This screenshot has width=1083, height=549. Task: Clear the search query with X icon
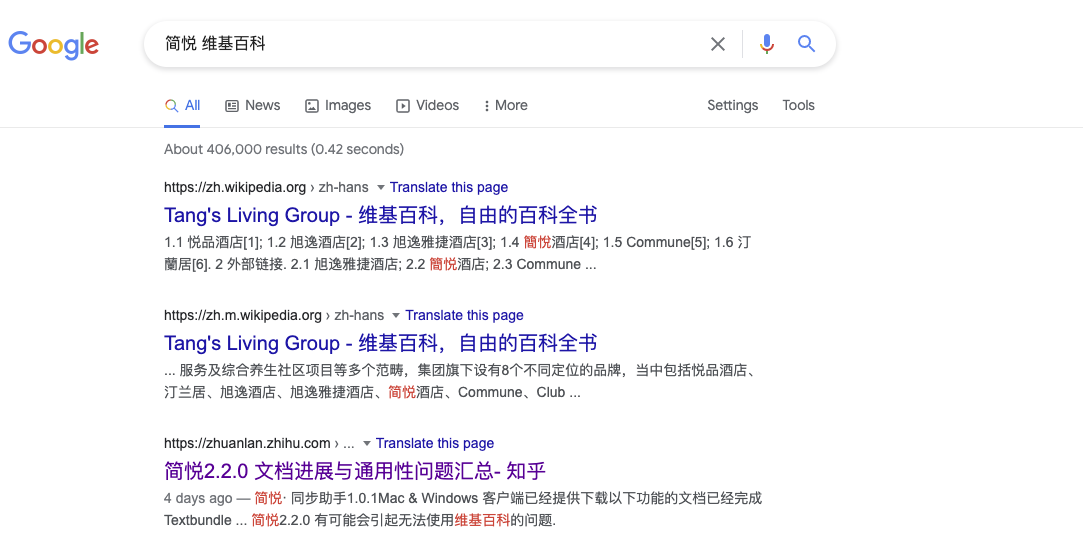(718, 44)
